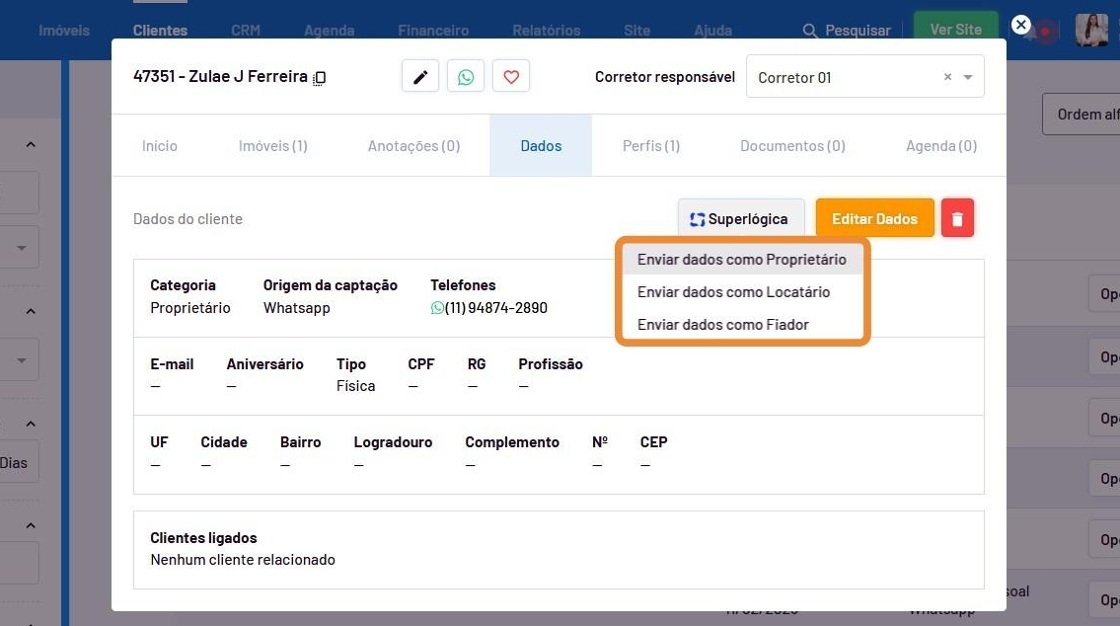This screenshot has height=626, width=1120.
Task: Open WhatsApp chat icon in the header
Action: 465,77
